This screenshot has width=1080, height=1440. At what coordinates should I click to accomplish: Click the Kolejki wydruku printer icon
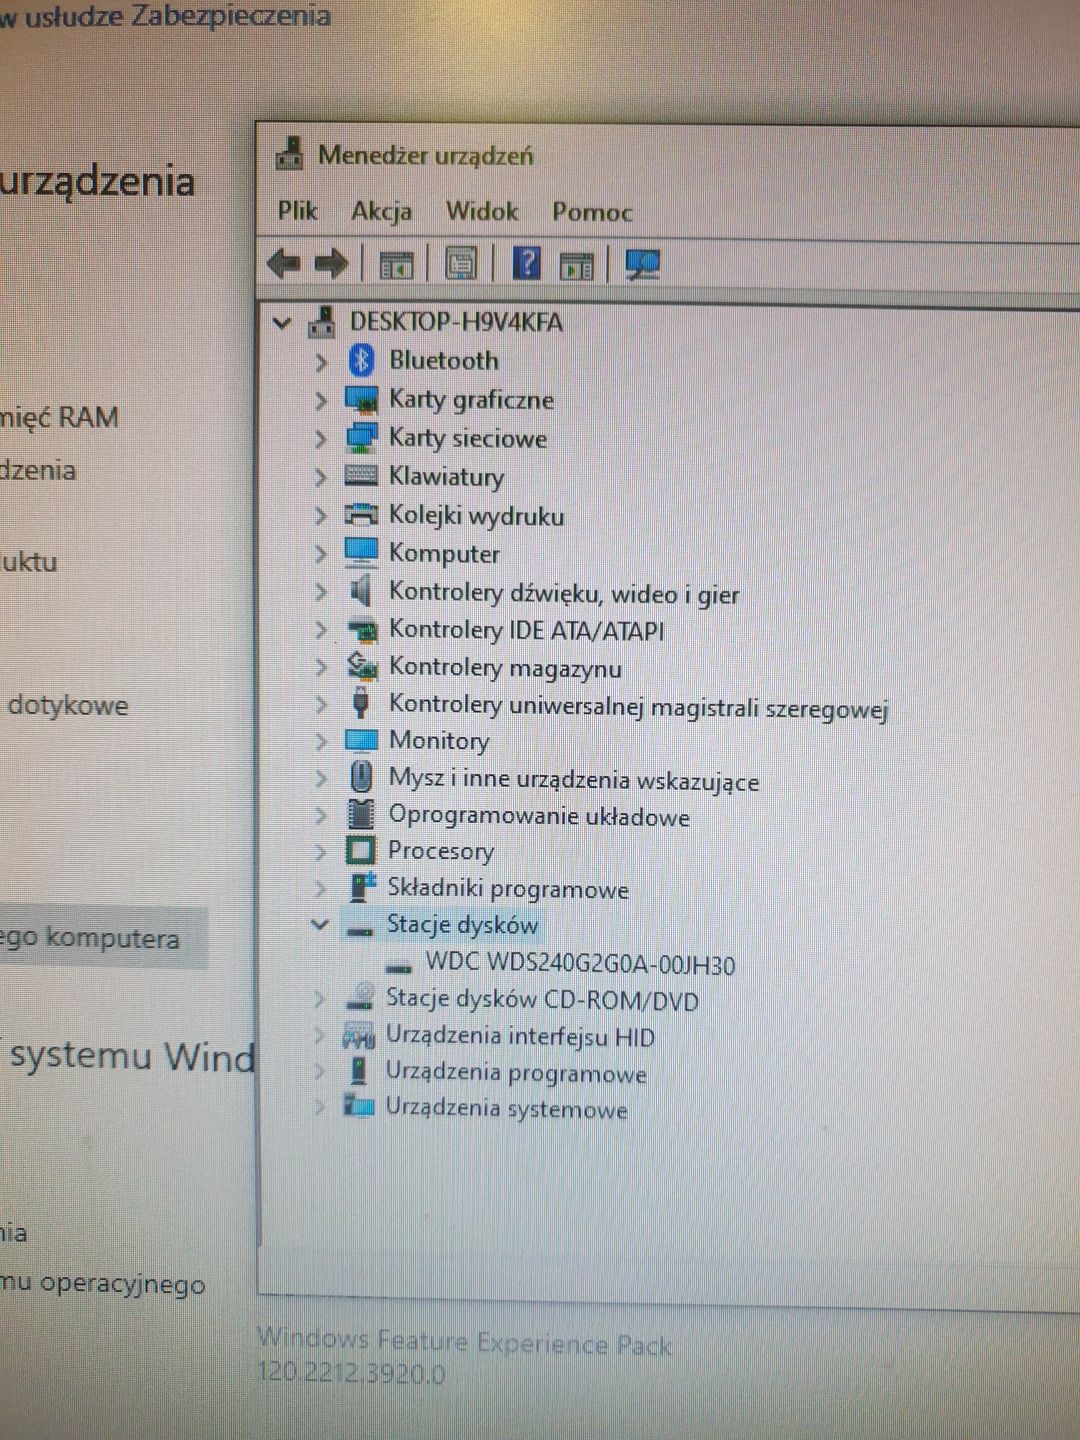(361, 514)
